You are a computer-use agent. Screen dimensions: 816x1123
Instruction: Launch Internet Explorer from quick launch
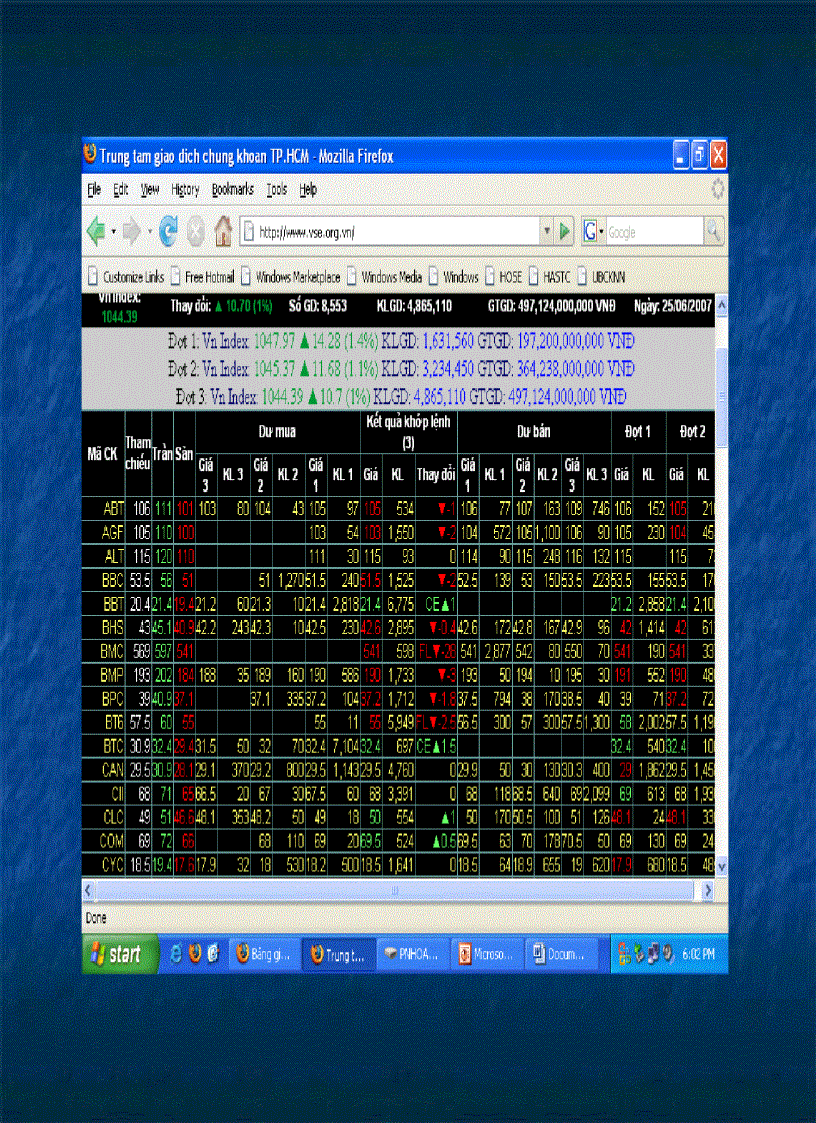pos(177,954)
